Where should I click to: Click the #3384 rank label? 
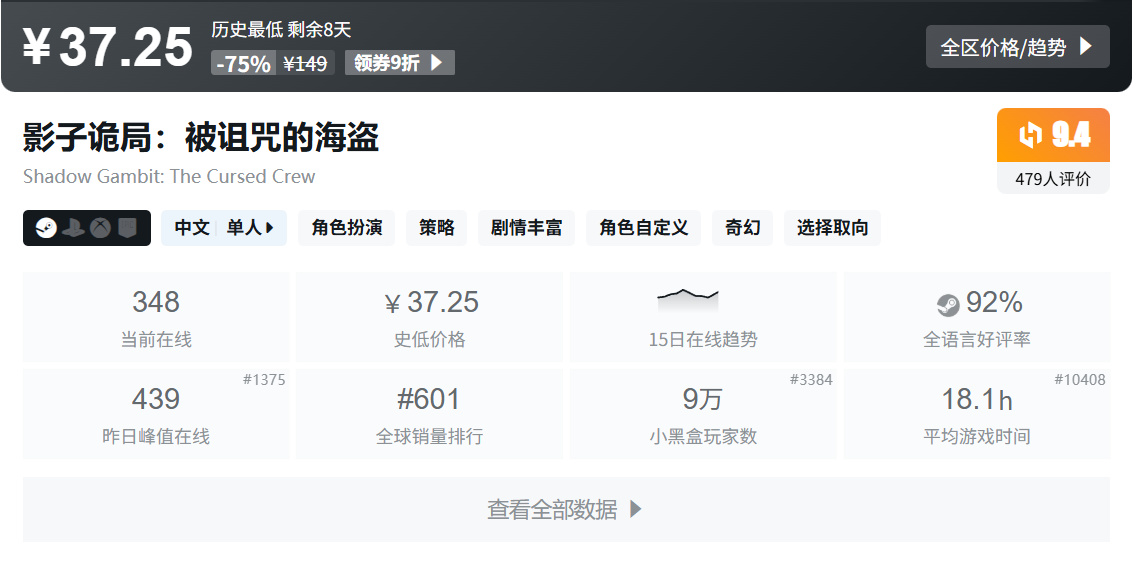click(811, 379)
